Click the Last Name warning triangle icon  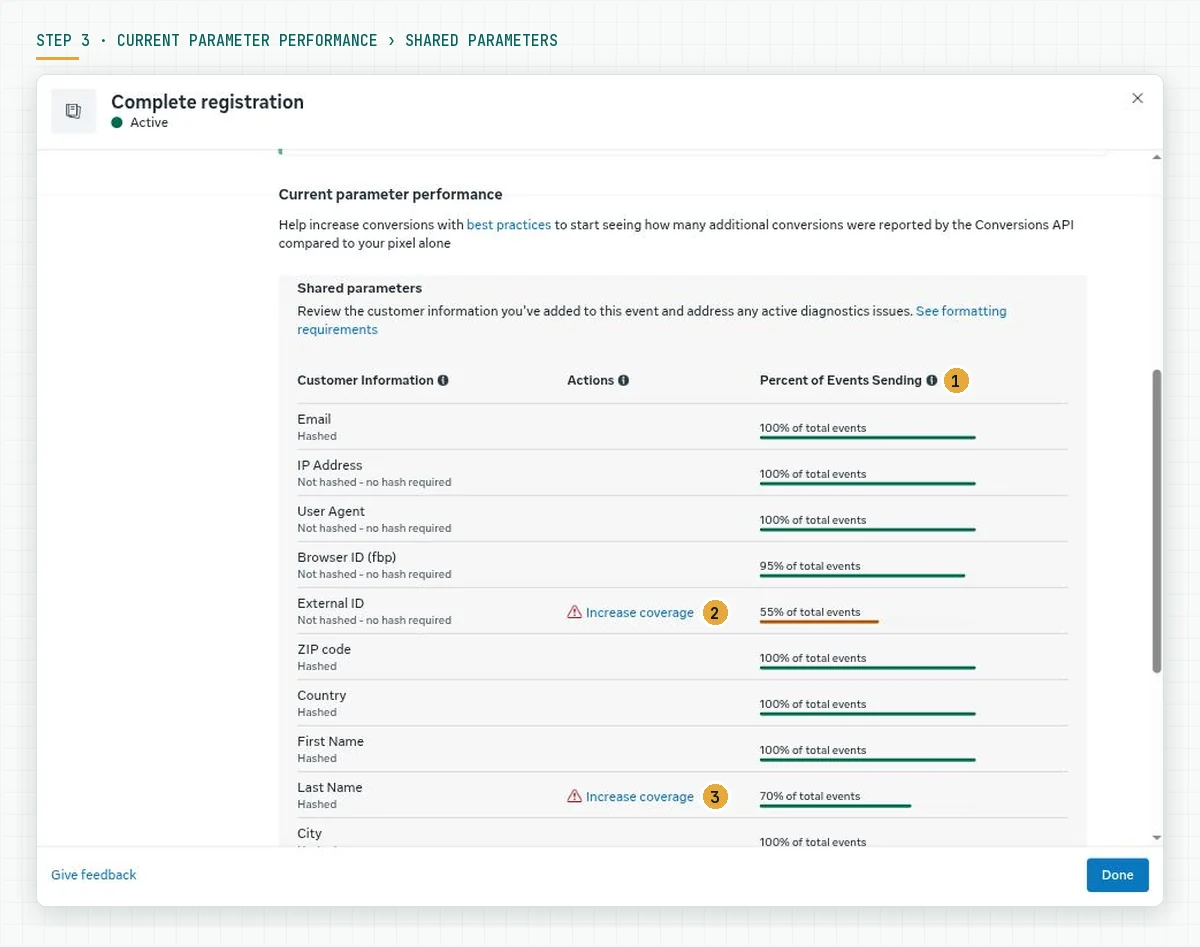click(574, 796)
